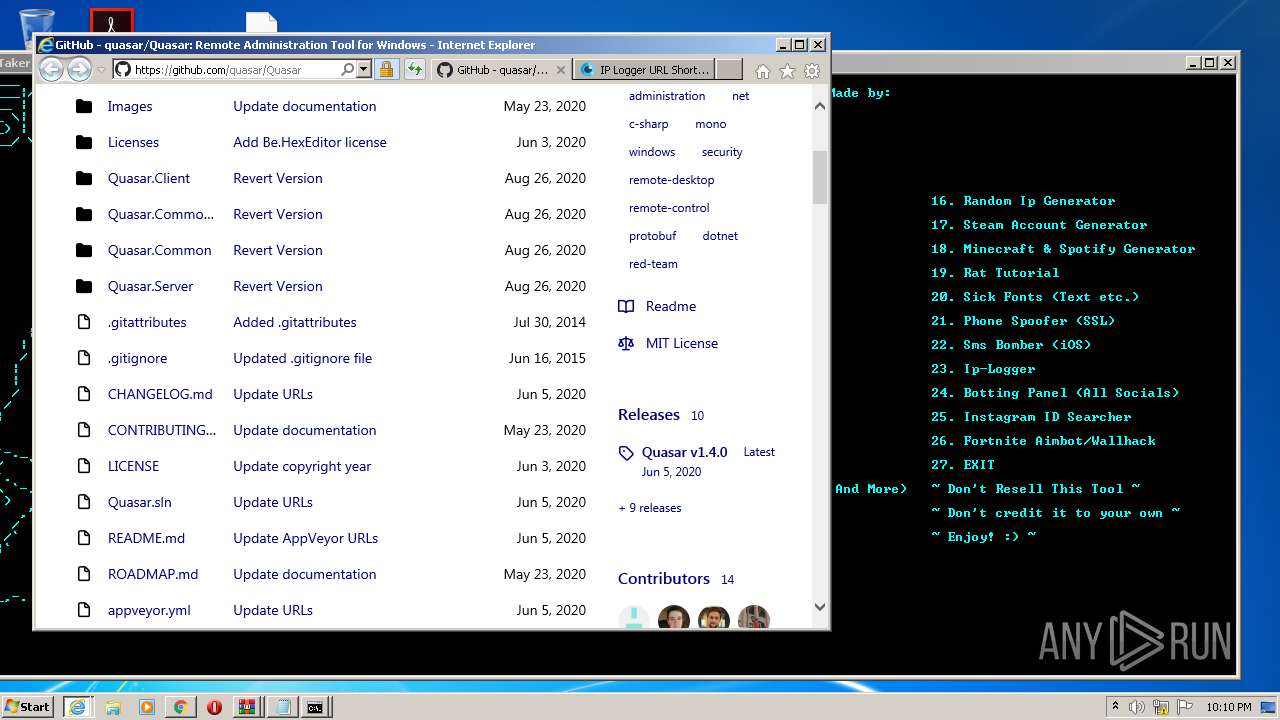
Task: Show hidden tray icons arrow
Action: click(x=1115, y=706)
